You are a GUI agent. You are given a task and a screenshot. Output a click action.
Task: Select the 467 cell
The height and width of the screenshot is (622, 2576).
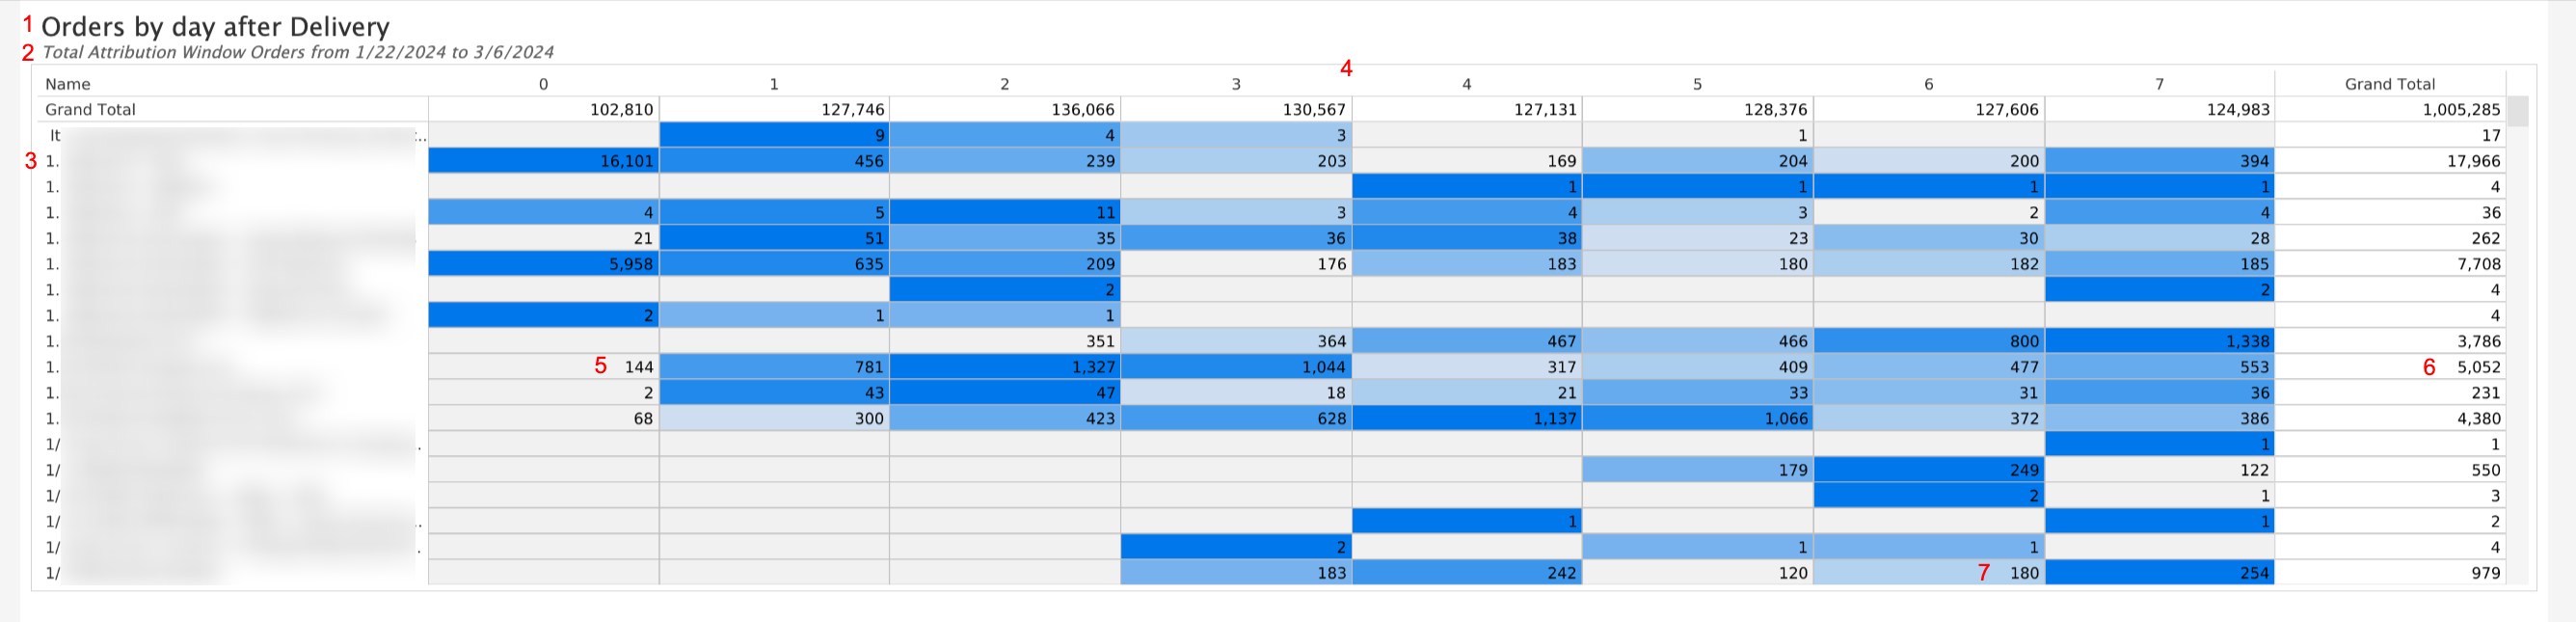coord(1467,341)
